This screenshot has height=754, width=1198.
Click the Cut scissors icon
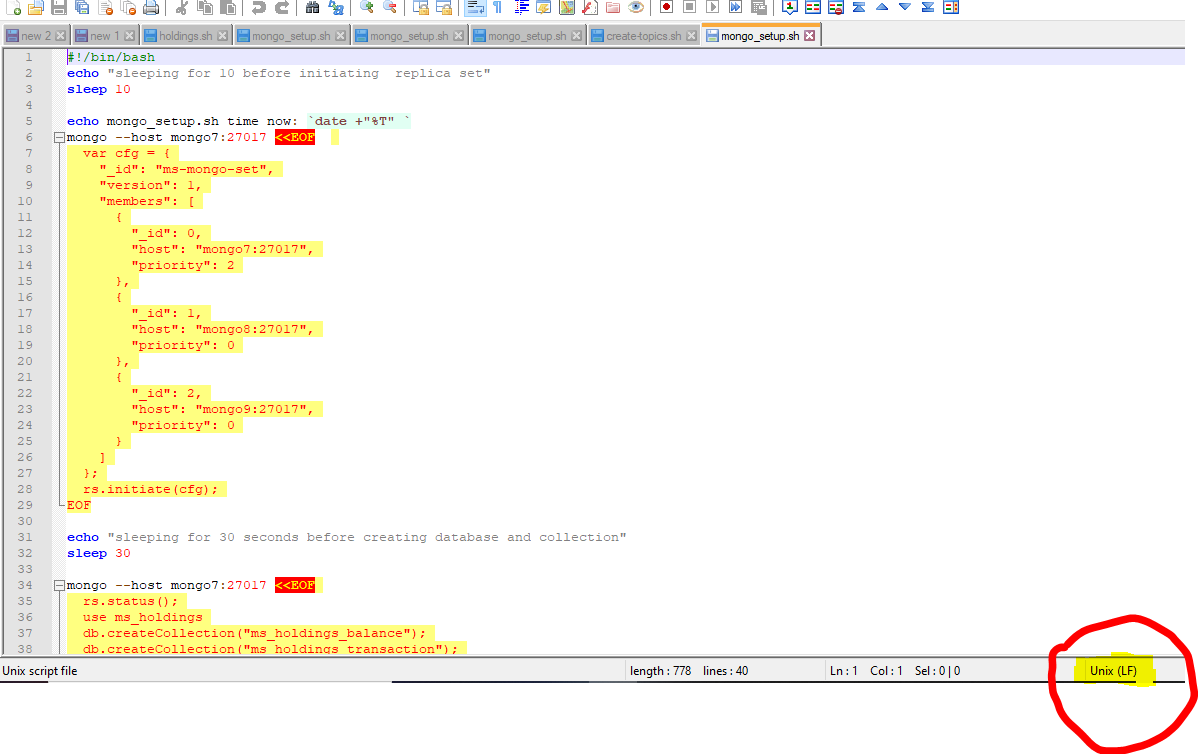click(182, 8)
